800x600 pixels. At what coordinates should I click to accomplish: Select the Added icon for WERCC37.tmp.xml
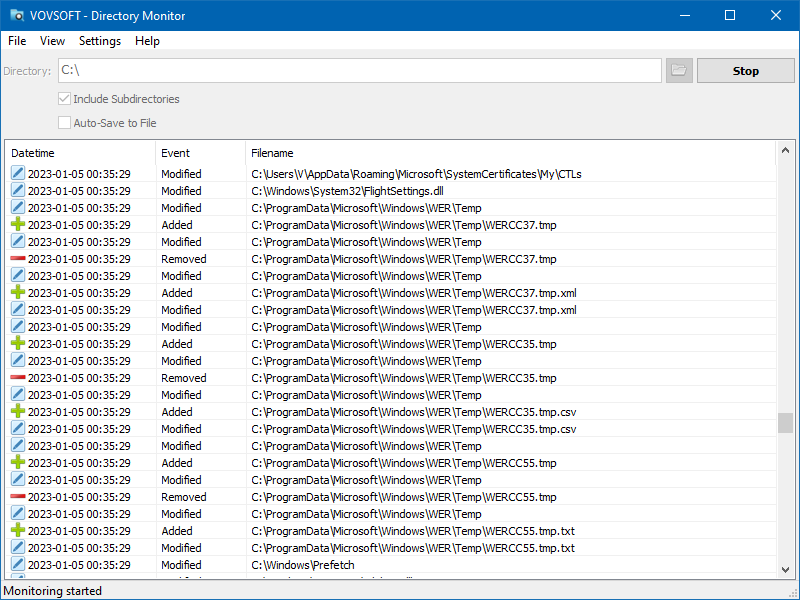[16, 292]
